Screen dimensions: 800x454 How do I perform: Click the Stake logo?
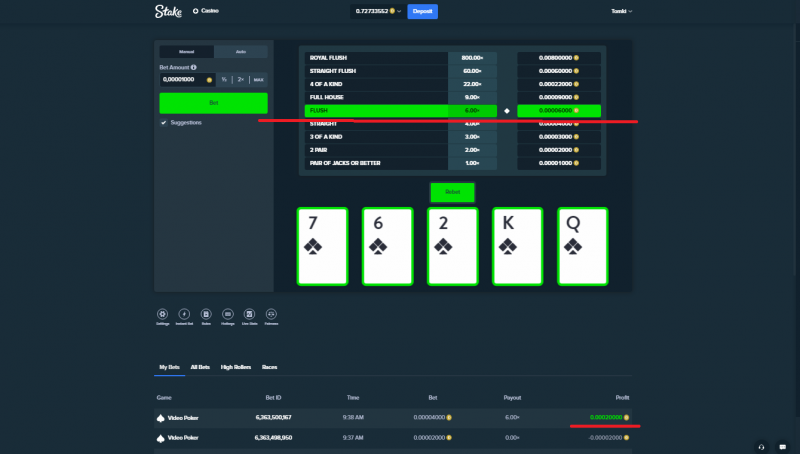168,11
